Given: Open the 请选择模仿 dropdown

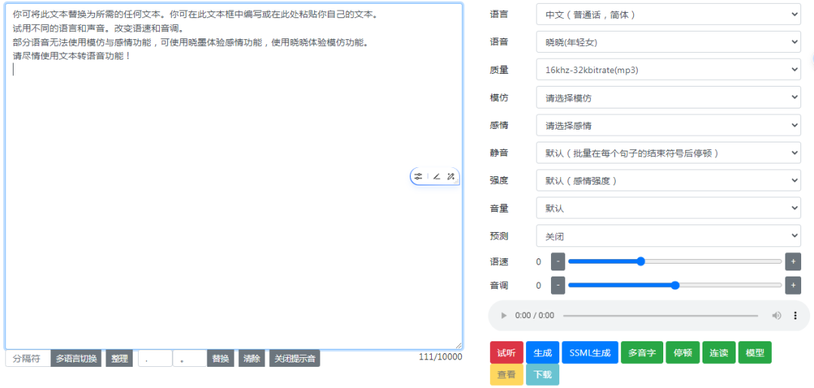Looking at the screenshot, I should (x=668, y=98).
